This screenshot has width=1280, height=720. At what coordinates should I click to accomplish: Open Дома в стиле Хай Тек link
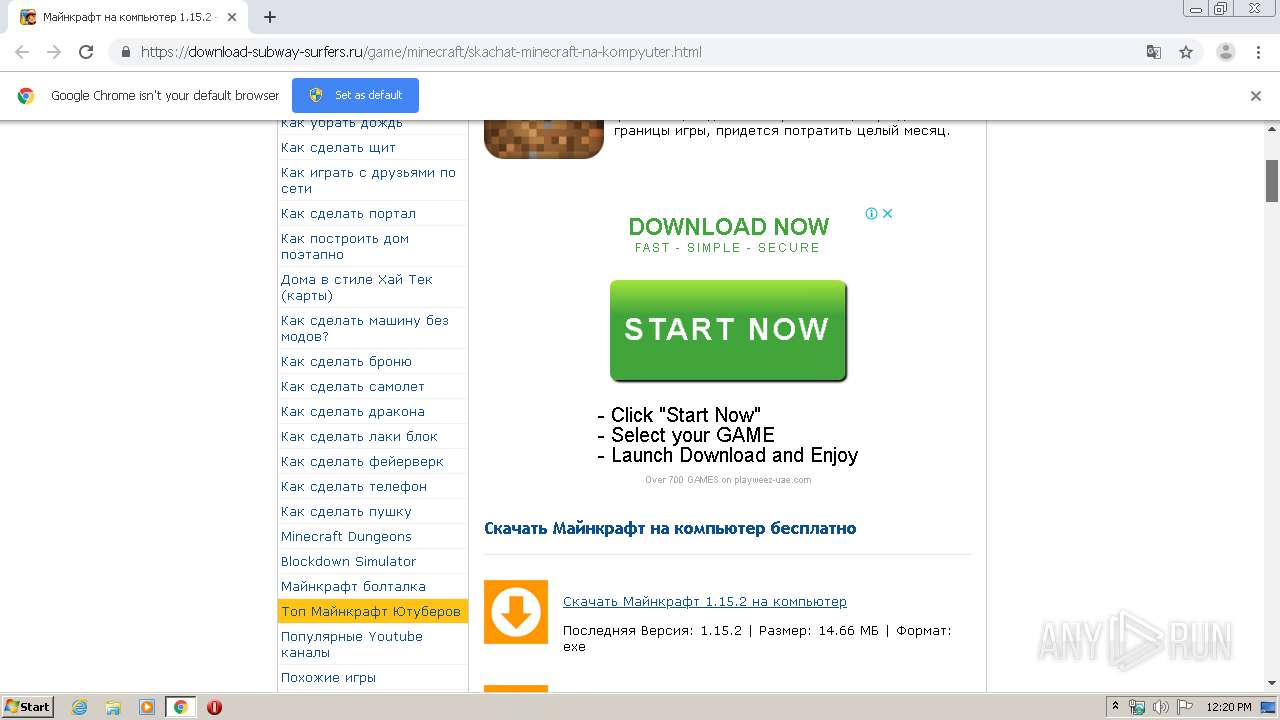point(356,287)
